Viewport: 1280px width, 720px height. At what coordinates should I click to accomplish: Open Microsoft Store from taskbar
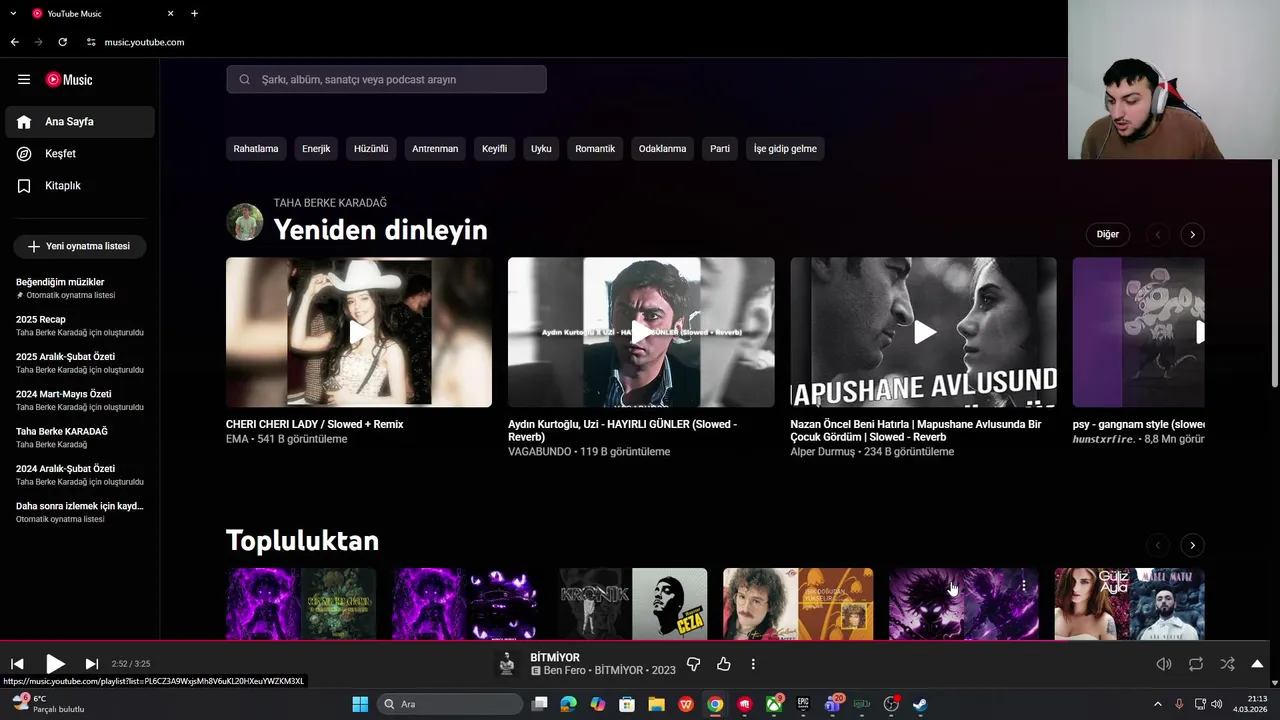(x=627, y=704)
